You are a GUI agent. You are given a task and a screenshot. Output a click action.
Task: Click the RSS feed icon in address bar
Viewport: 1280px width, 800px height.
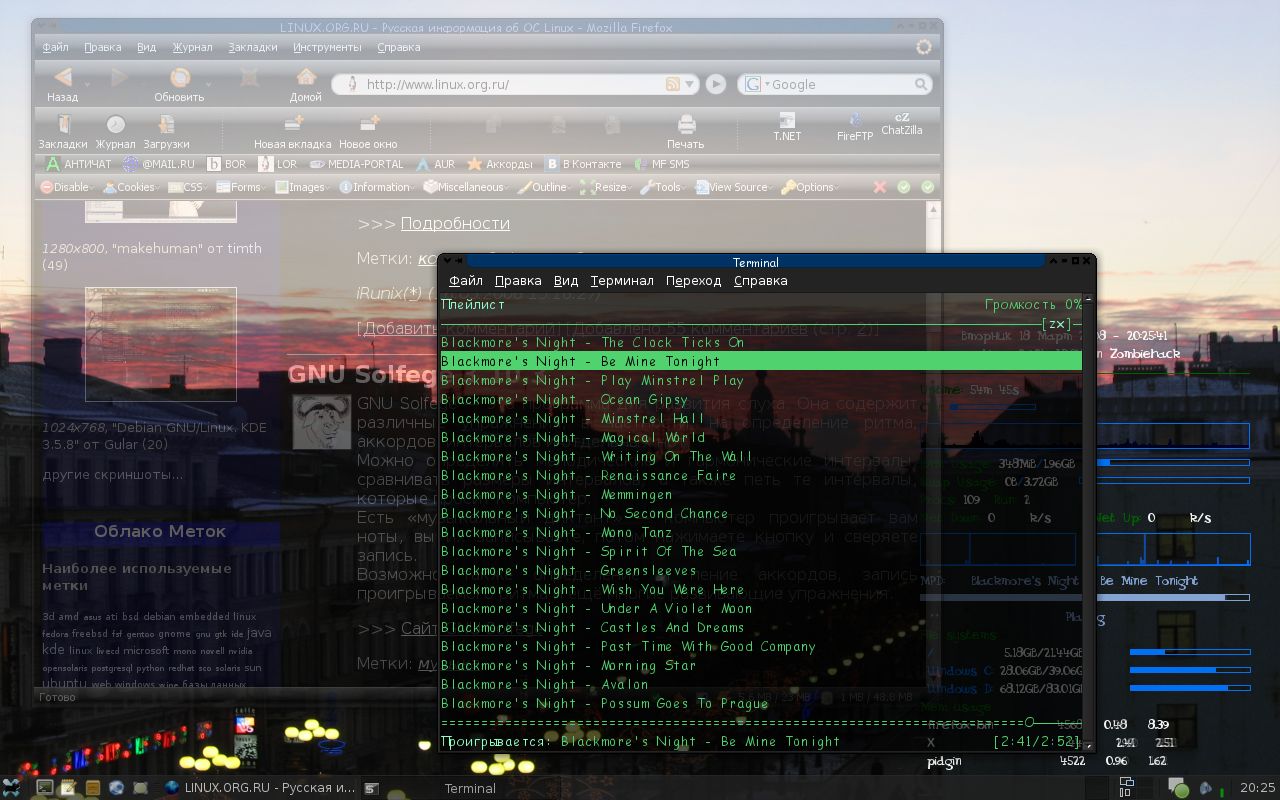[674, 84]
